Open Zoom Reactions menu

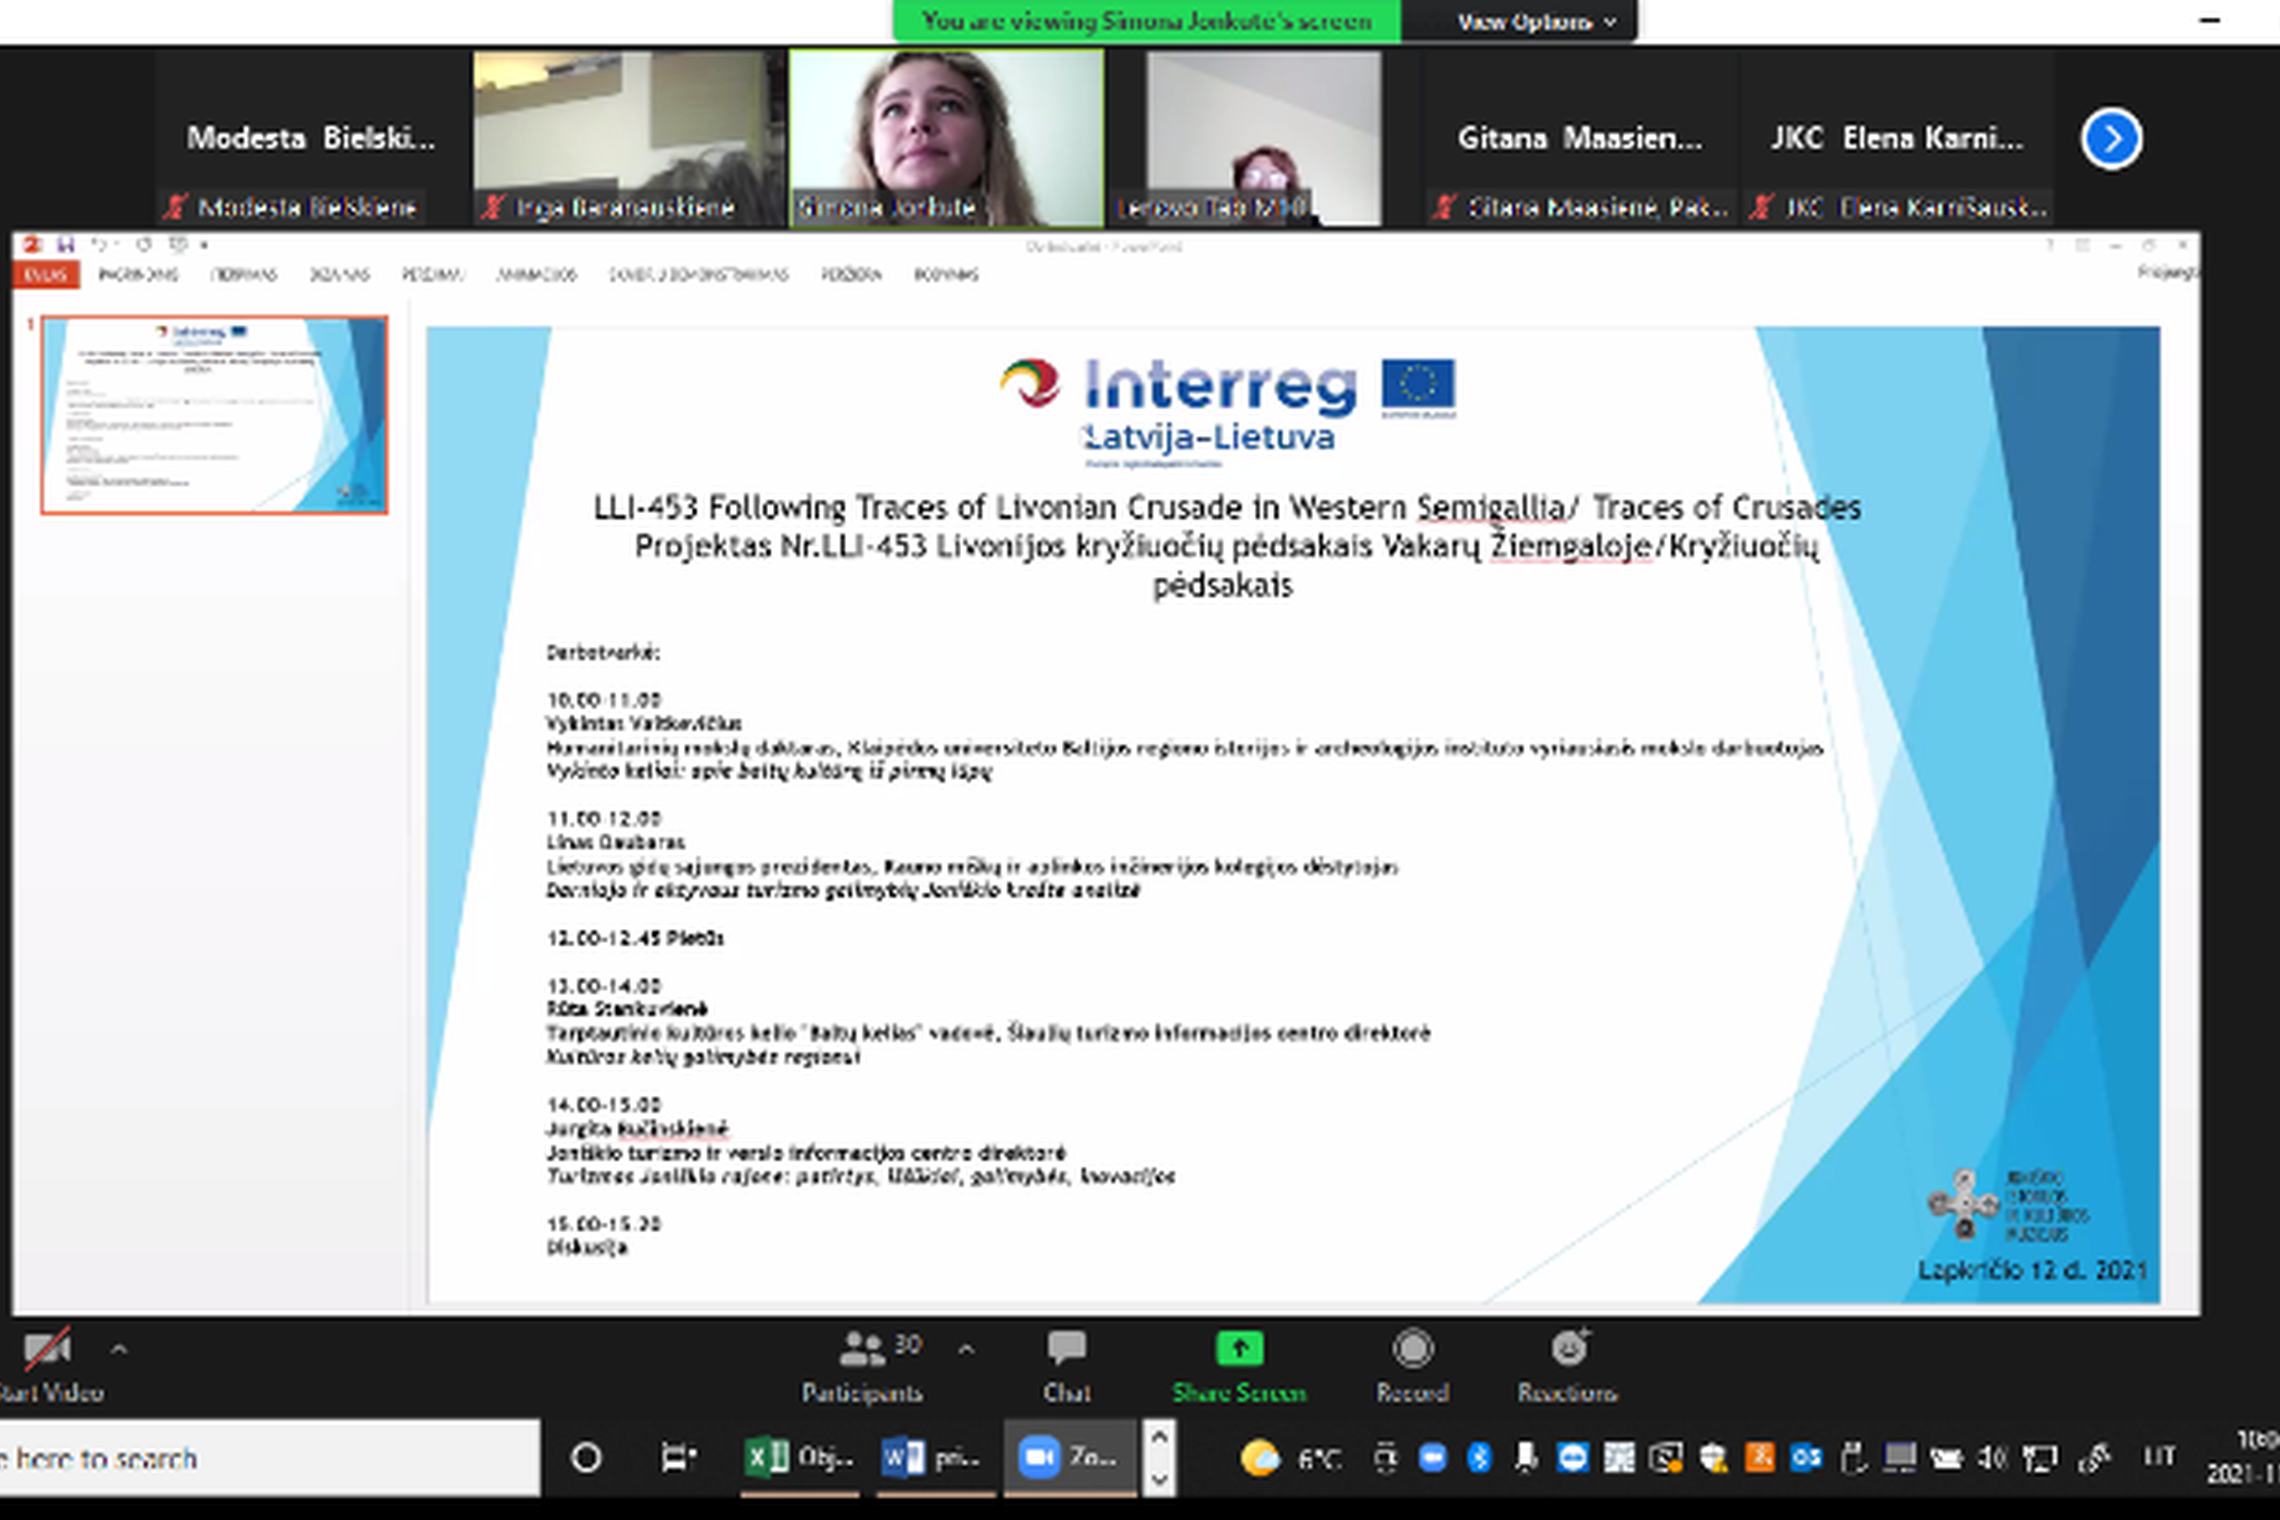[1567, 1365]
